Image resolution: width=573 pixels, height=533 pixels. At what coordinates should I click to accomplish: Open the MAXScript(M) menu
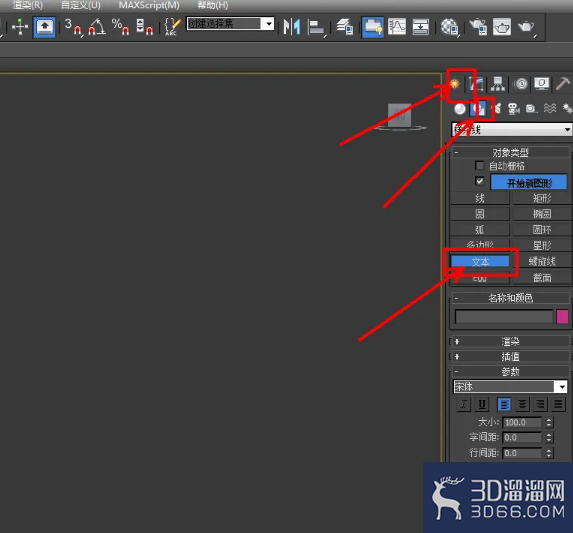[149, 5]
